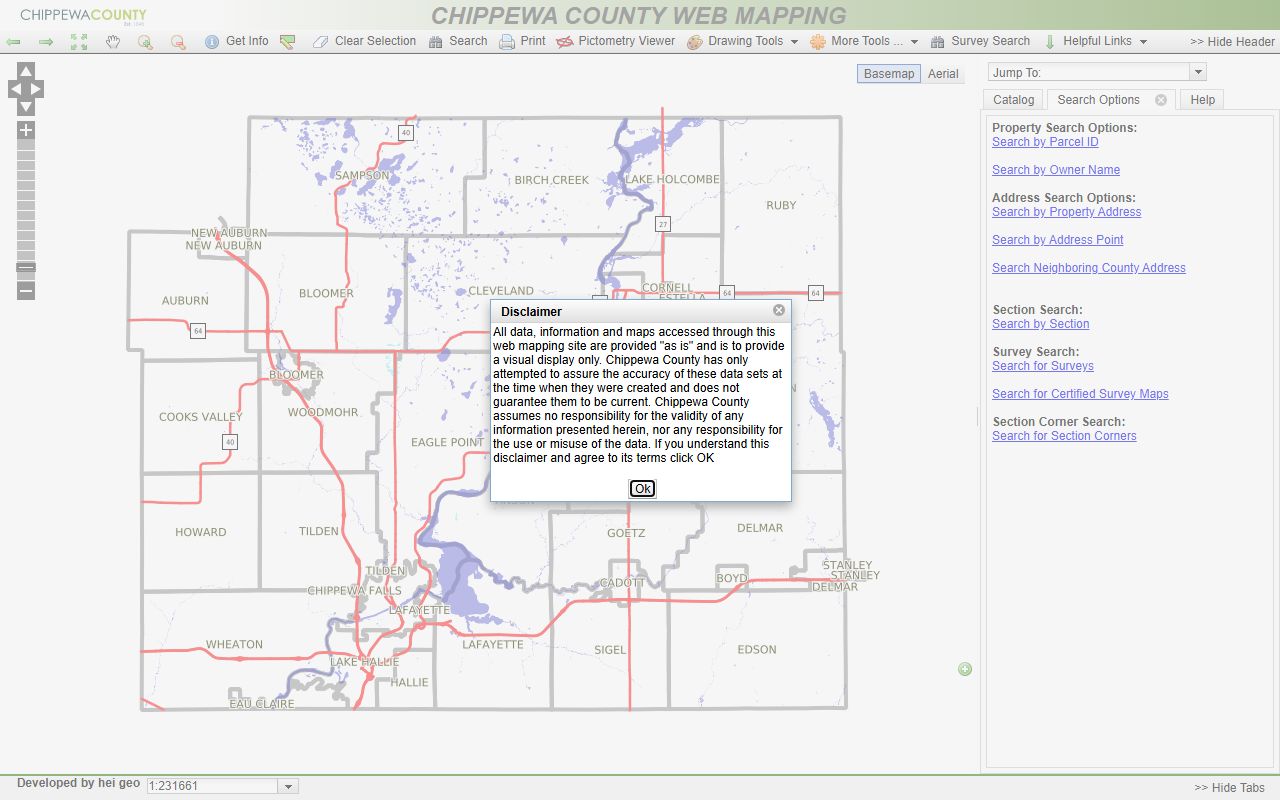The height and width of the screenshot is (800, 1280).
Task: Click the LAKE HOLCOMBE map label
Action: point(672,179)
